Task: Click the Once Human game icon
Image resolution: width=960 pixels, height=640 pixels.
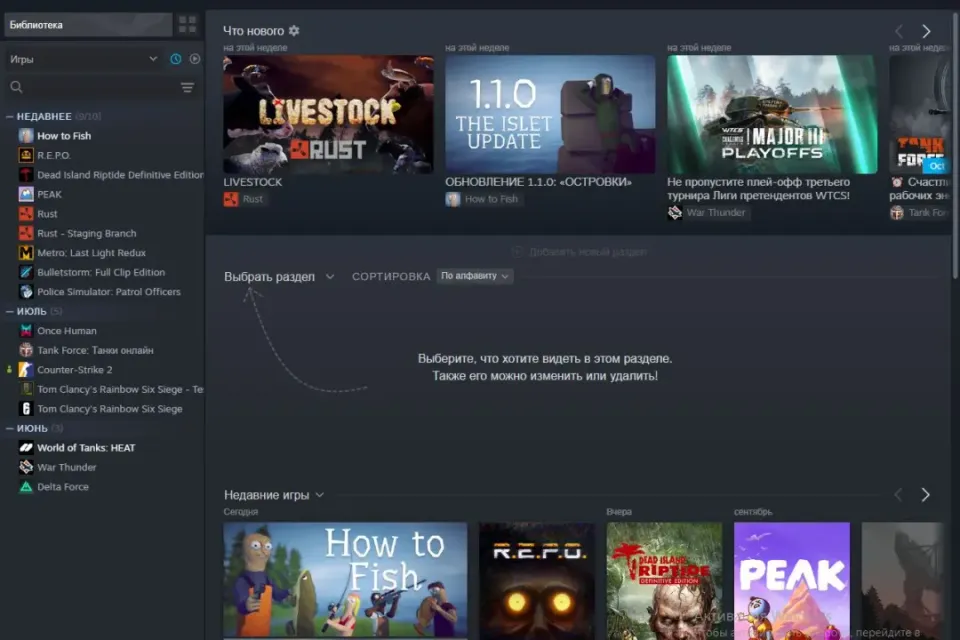Action: pos(26,331)
